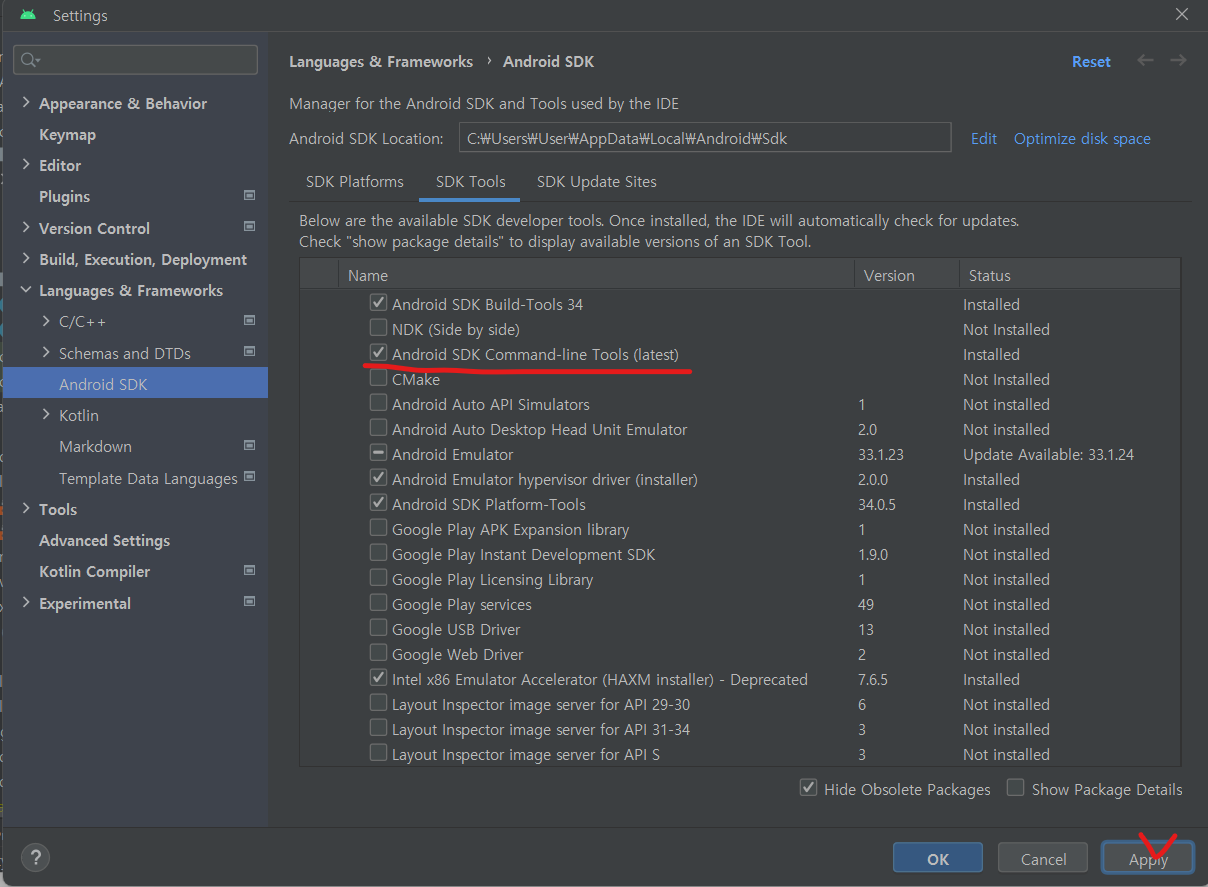Uncheck Intel x86 Emulator Accelerator (HAXM installer)
Screen dimensions: 1208x887
(378, 678)
